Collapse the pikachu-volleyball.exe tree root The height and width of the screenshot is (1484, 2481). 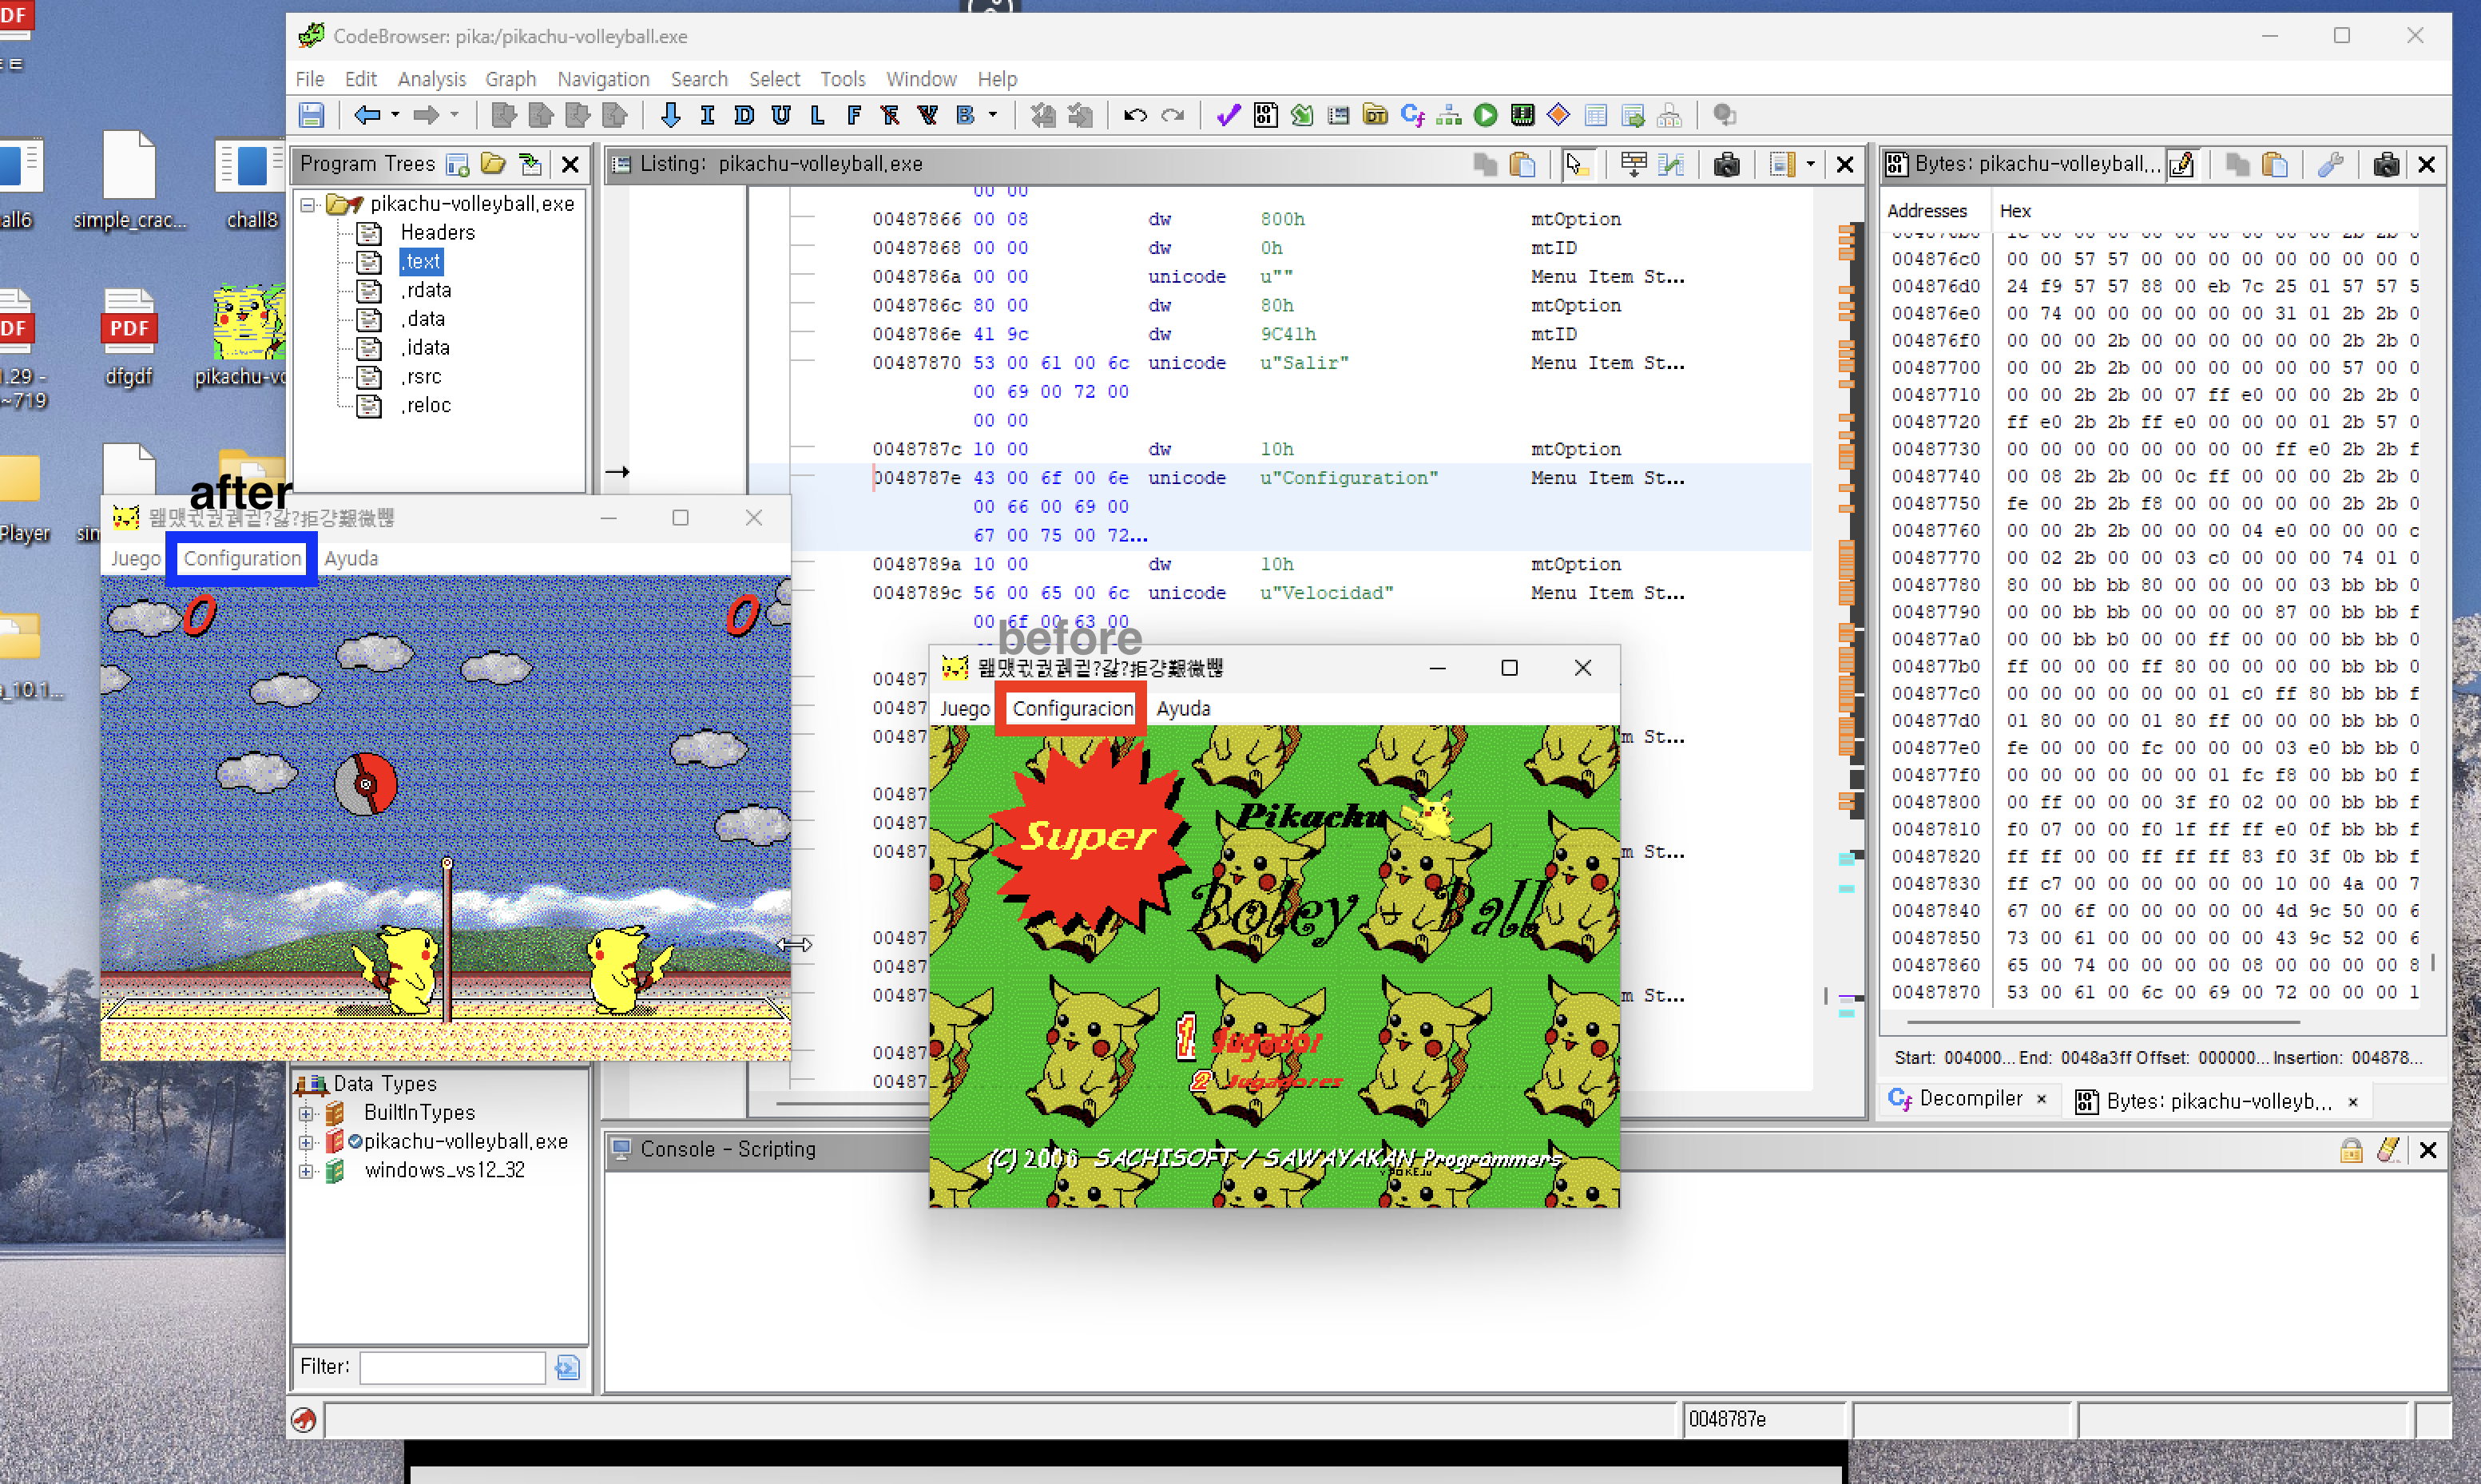click(309, 204)
